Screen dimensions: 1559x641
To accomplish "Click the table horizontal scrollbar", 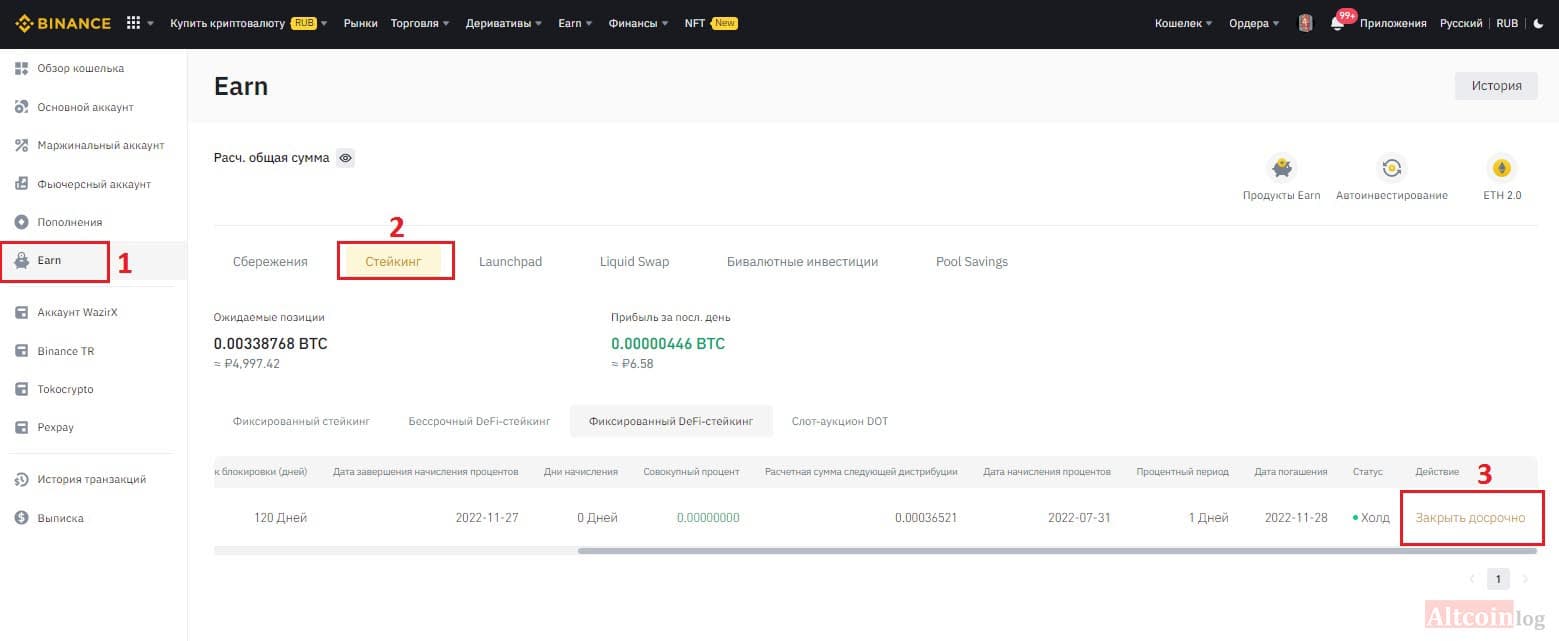I will (x=1057, y=550).
